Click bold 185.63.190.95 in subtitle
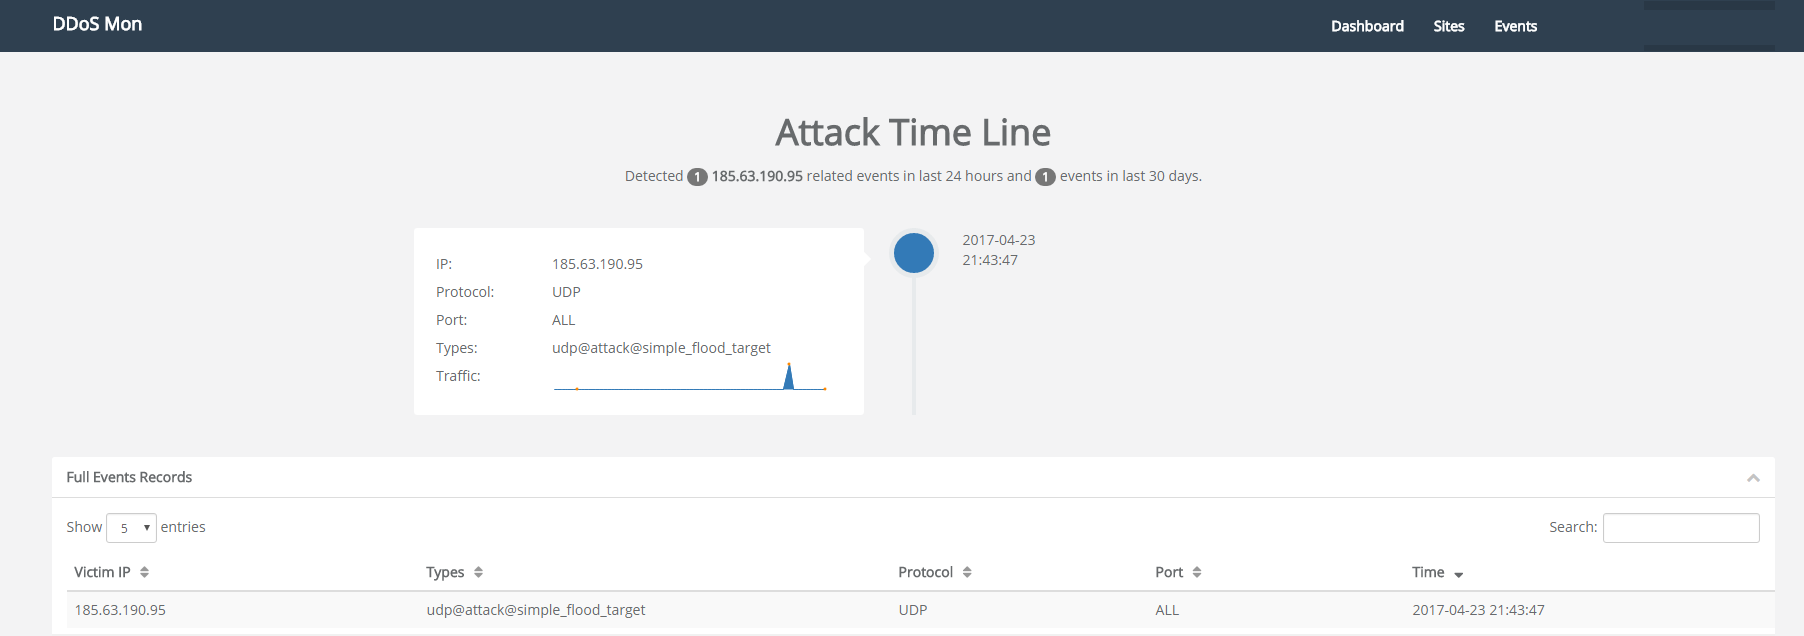Screen dimensions: 1804x636 tap(757, 176)
